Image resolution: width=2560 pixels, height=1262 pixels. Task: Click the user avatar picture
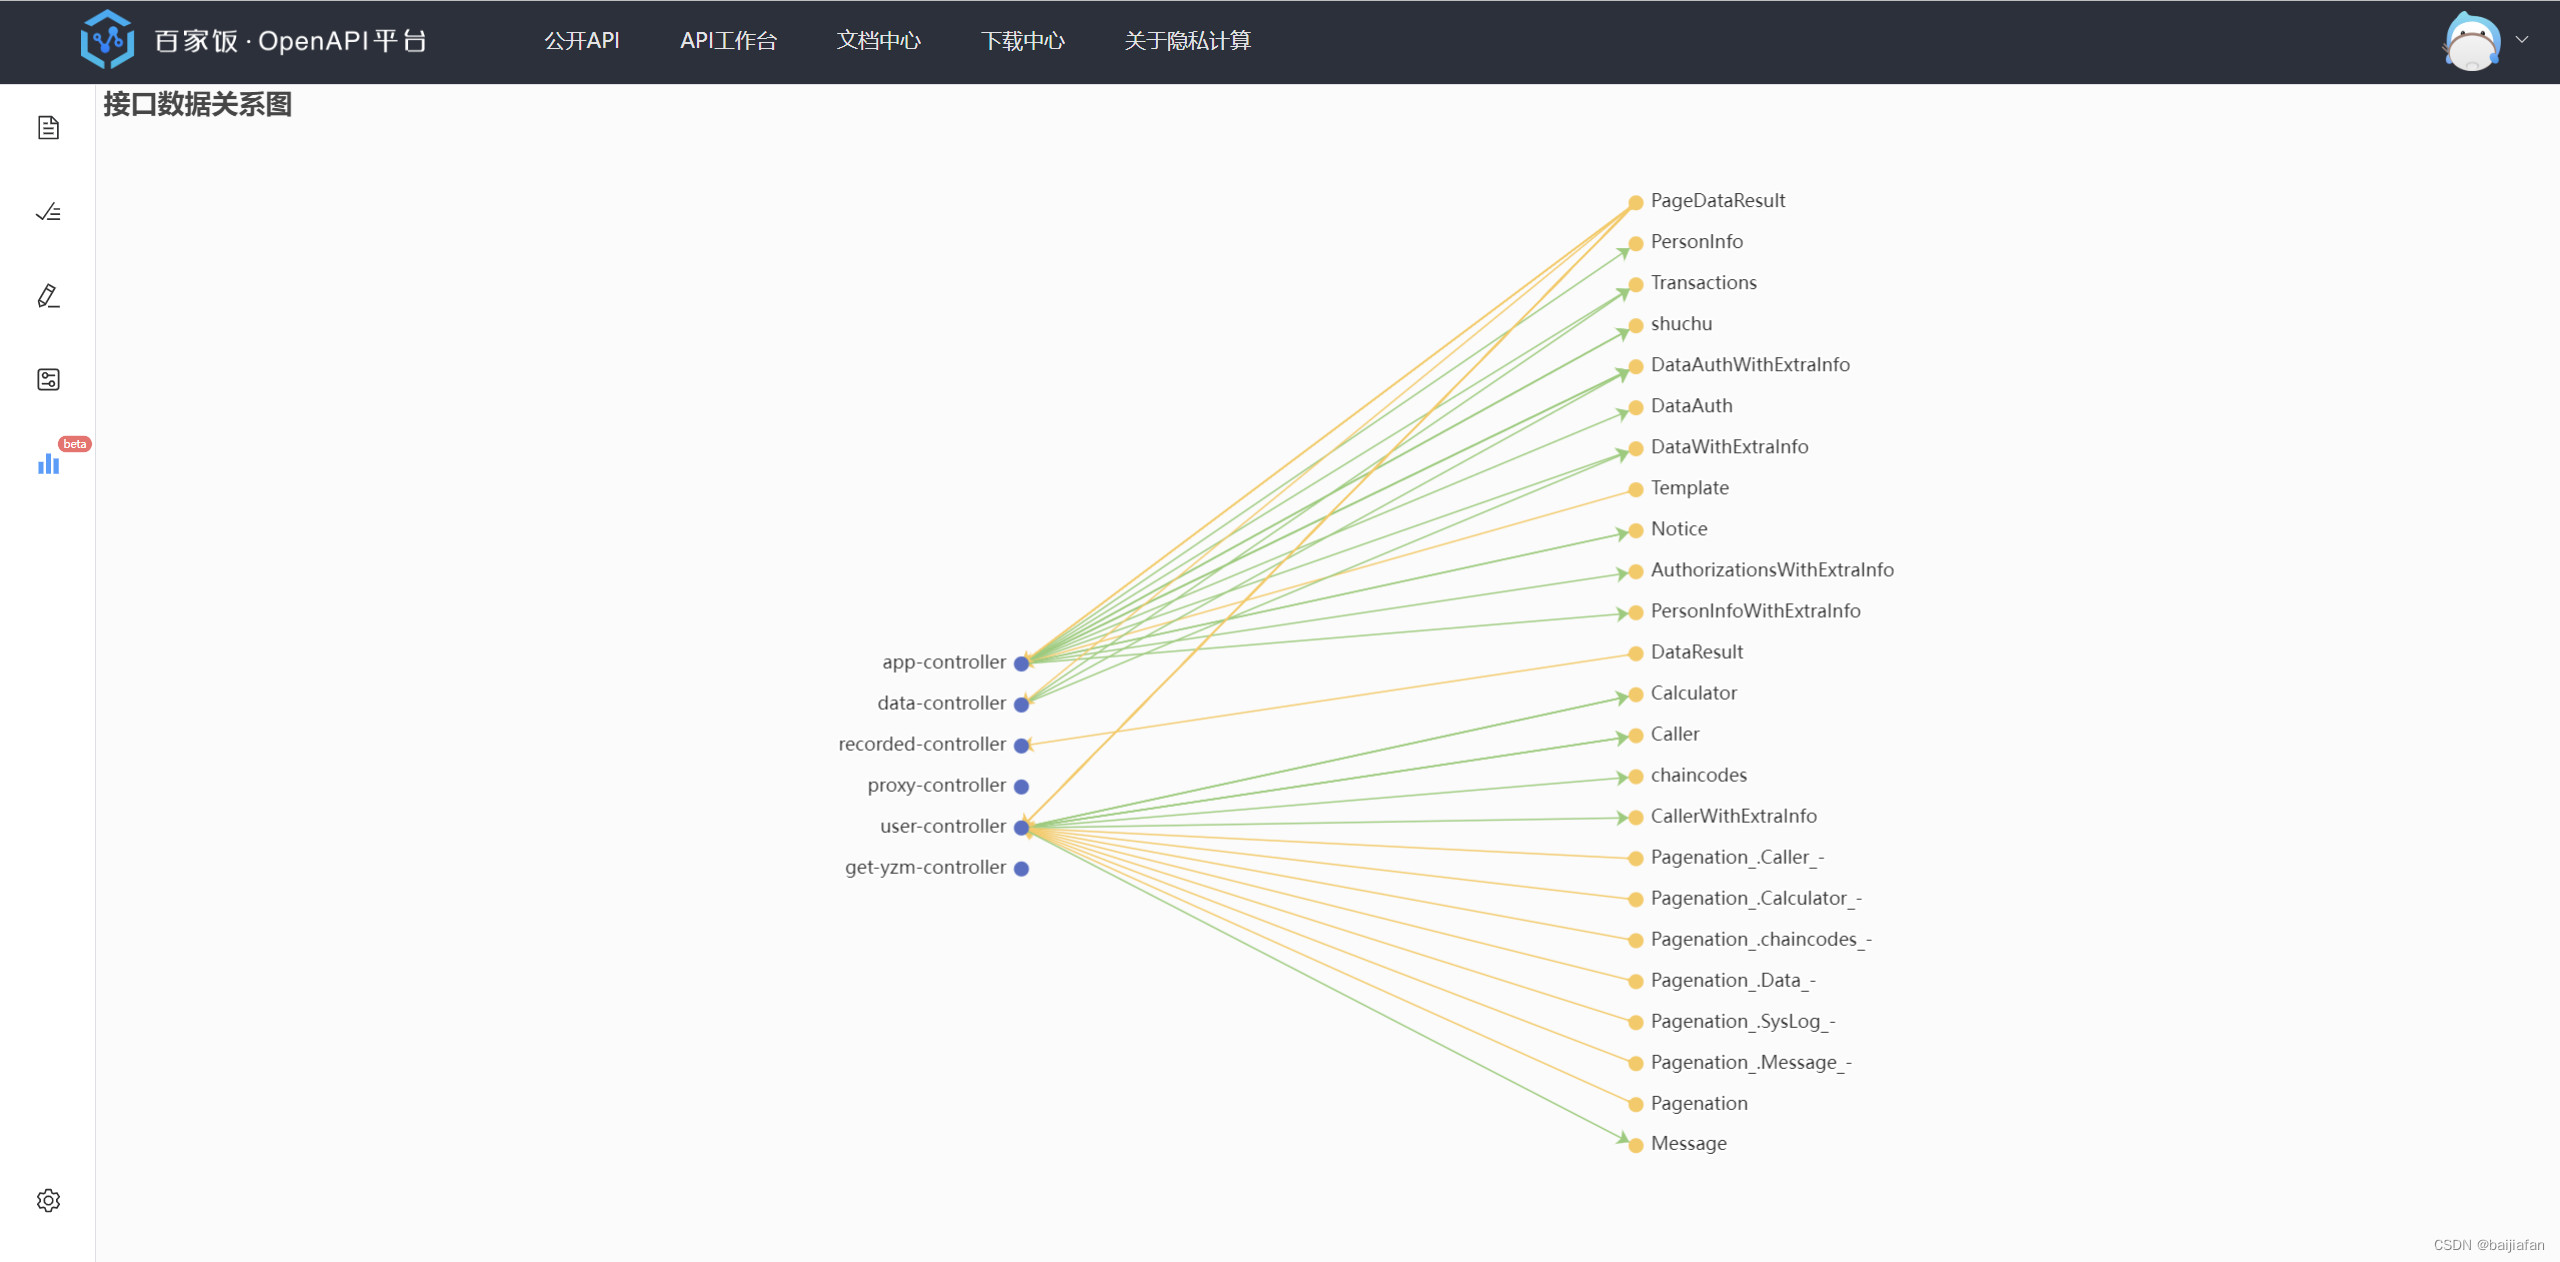click(x=2471, y=42)
